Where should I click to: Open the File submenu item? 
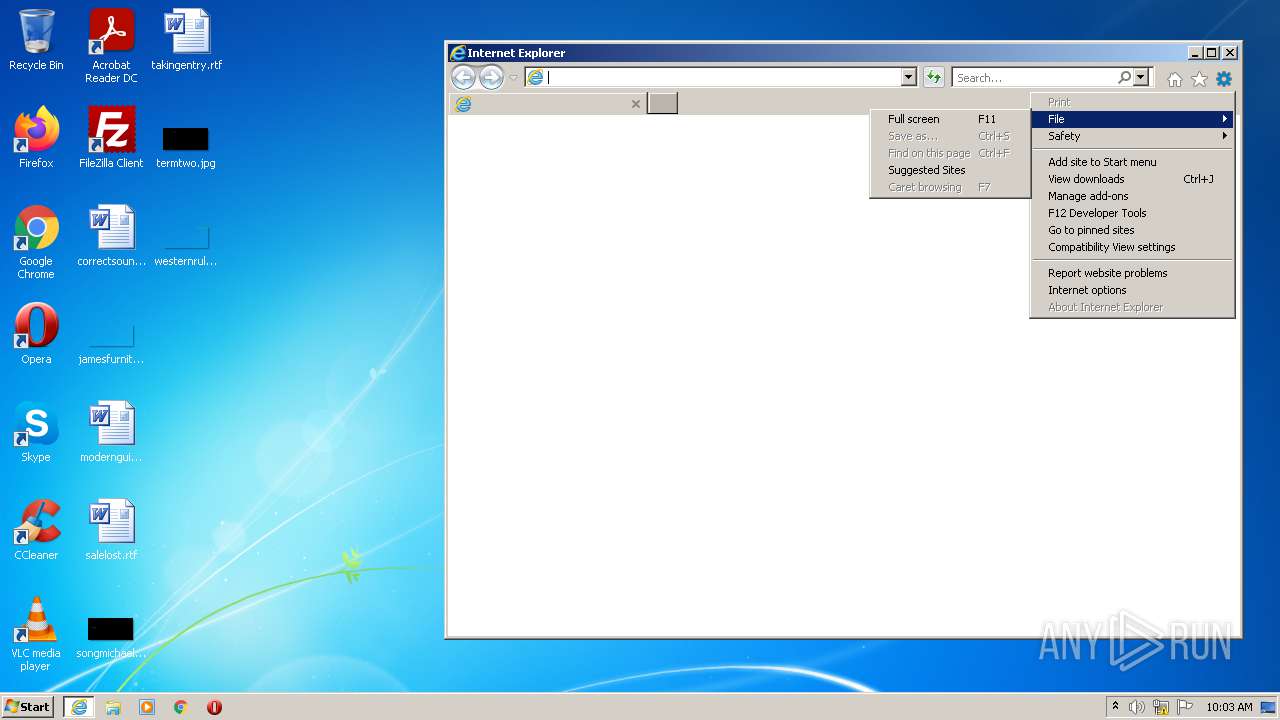click(x=1133, y=119)
